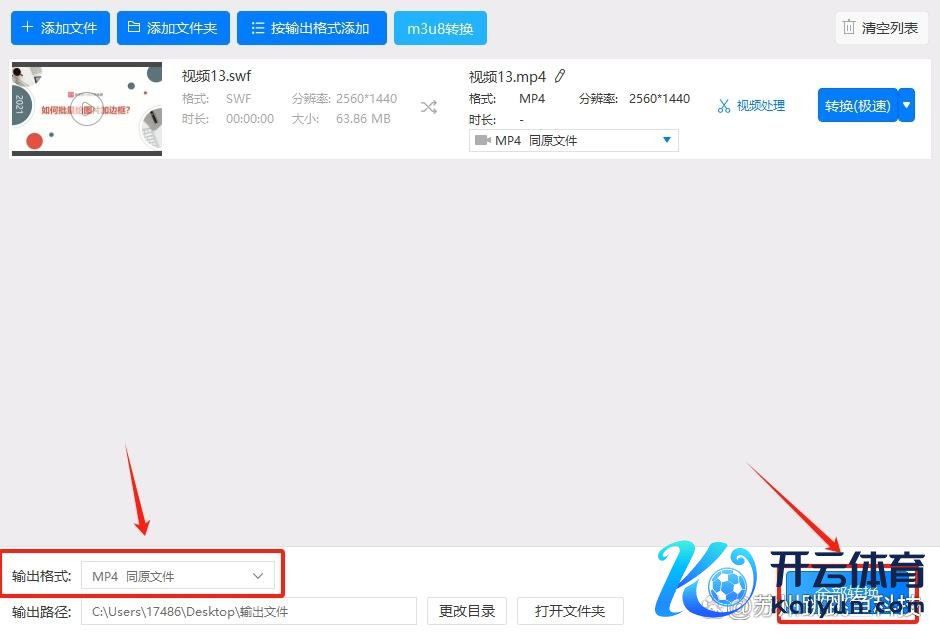Click the list icon on 按输出格式添加

click(258, 28)
